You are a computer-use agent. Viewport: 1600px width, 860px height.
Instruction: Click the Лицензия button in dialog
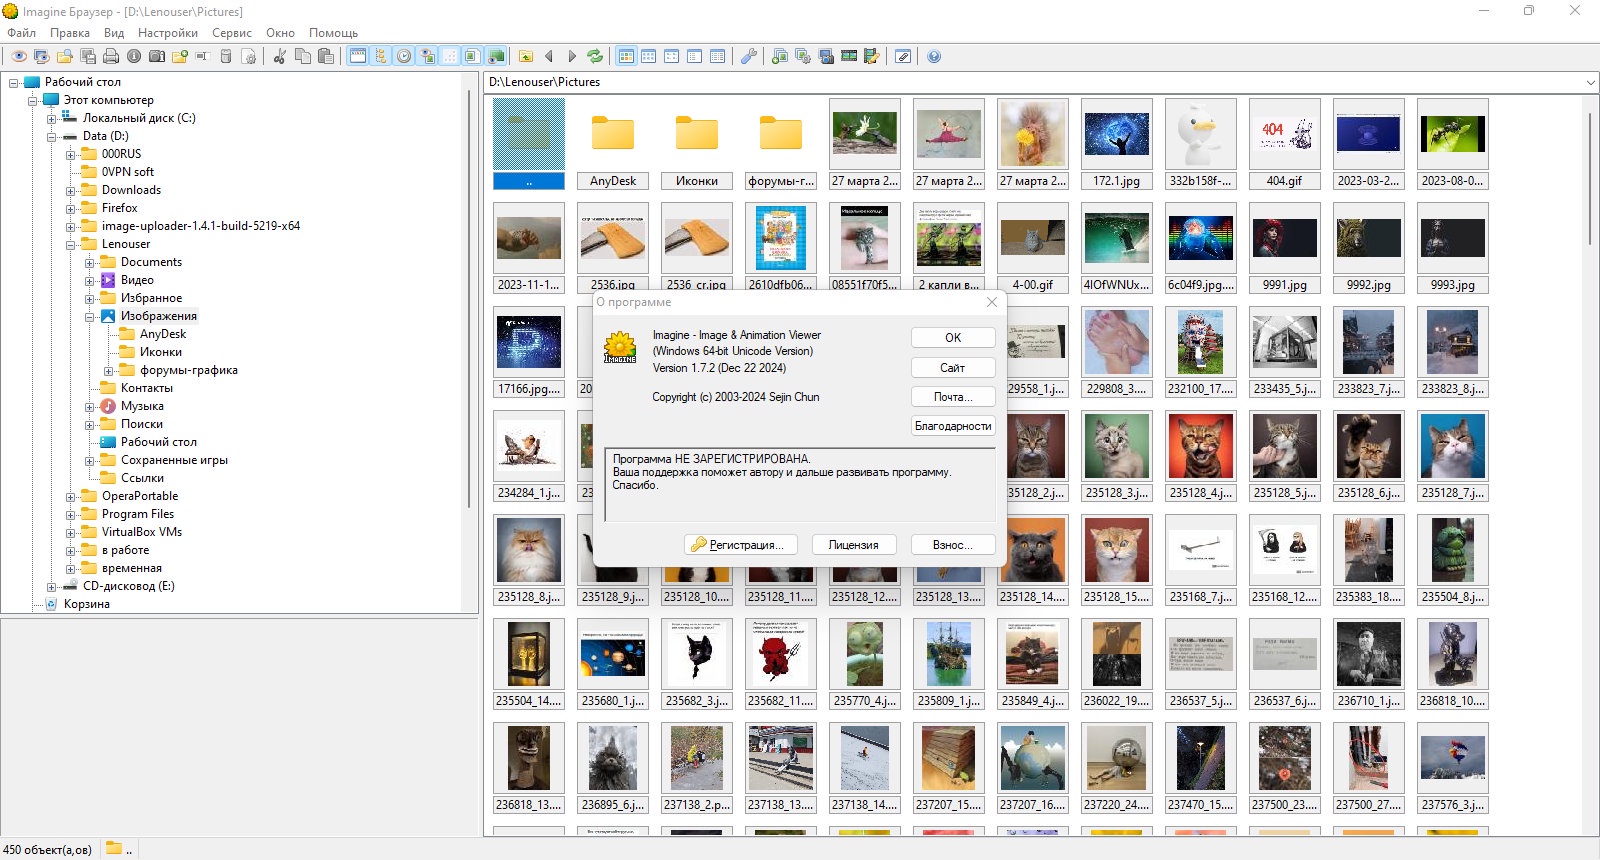(x=853, y=545)
